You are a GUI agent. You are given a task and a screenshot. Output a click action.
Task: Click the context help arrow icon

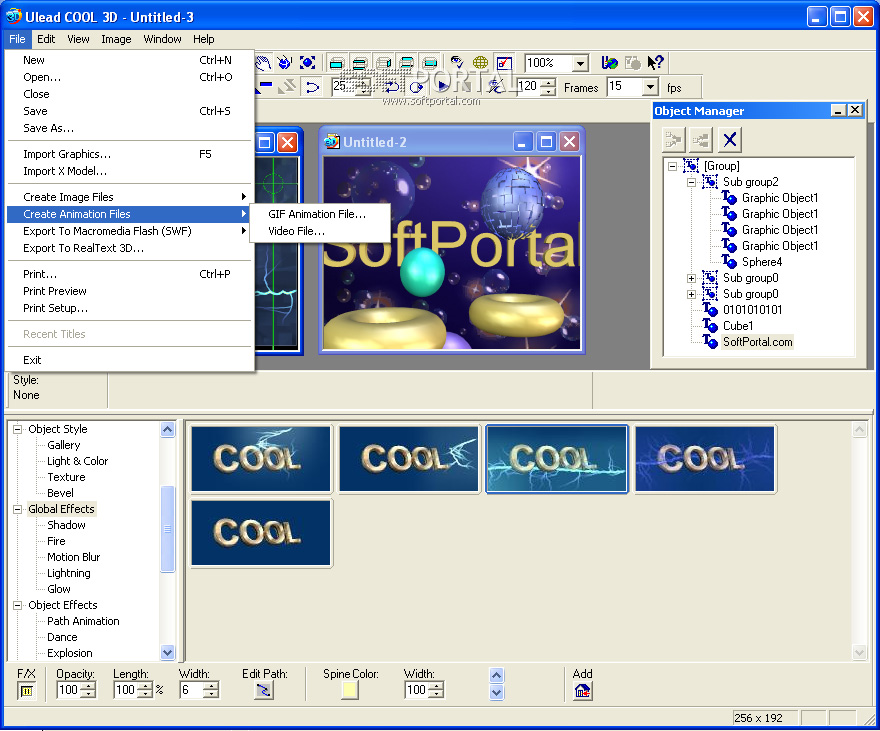(x=656, y=63)
